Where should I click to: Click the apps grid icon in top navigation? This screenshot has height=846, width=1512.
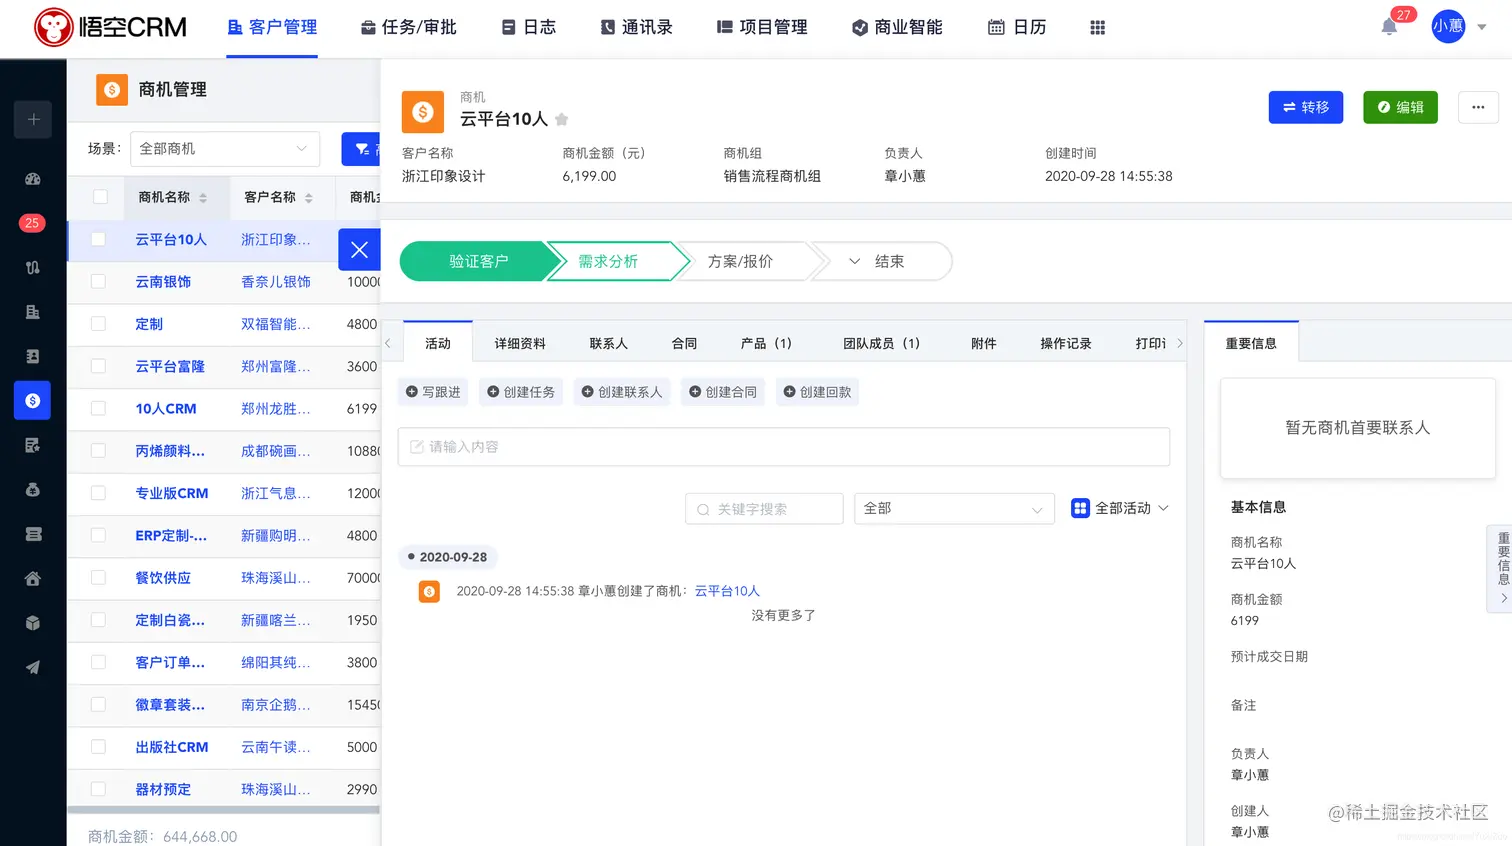click(1097, 27)
